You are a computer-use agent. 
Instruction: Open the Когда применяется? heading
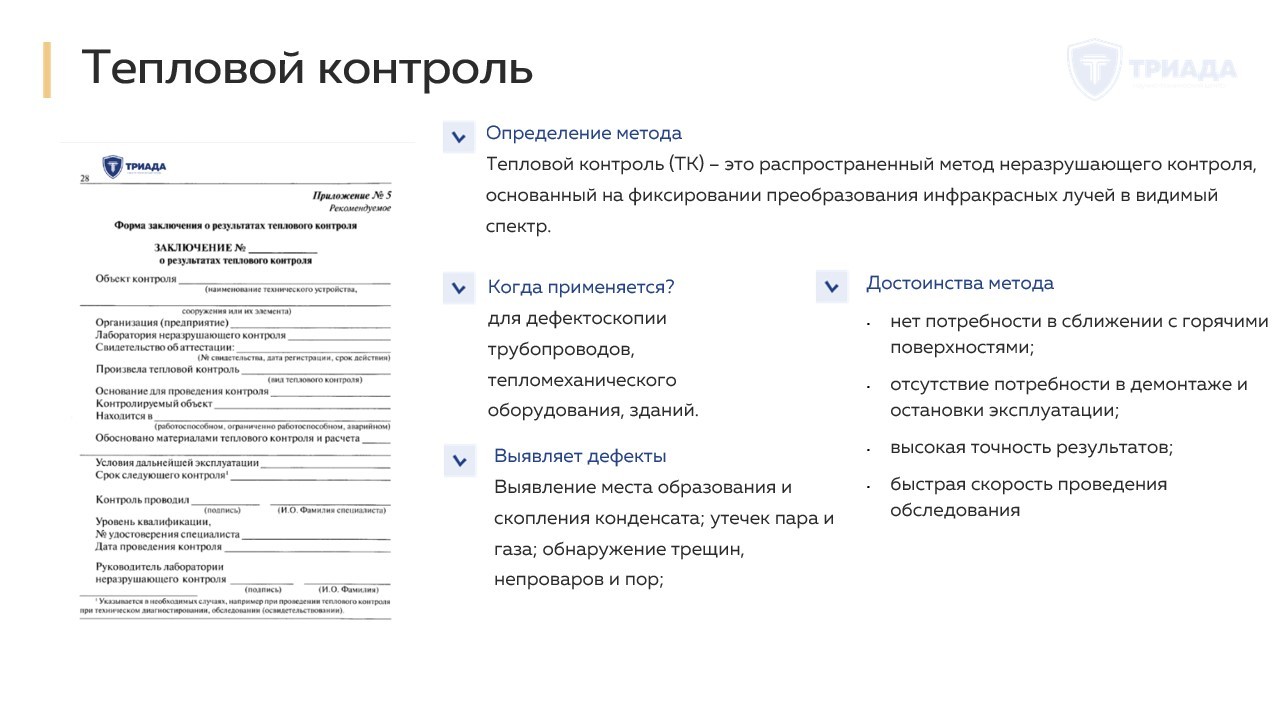point(580,286)
